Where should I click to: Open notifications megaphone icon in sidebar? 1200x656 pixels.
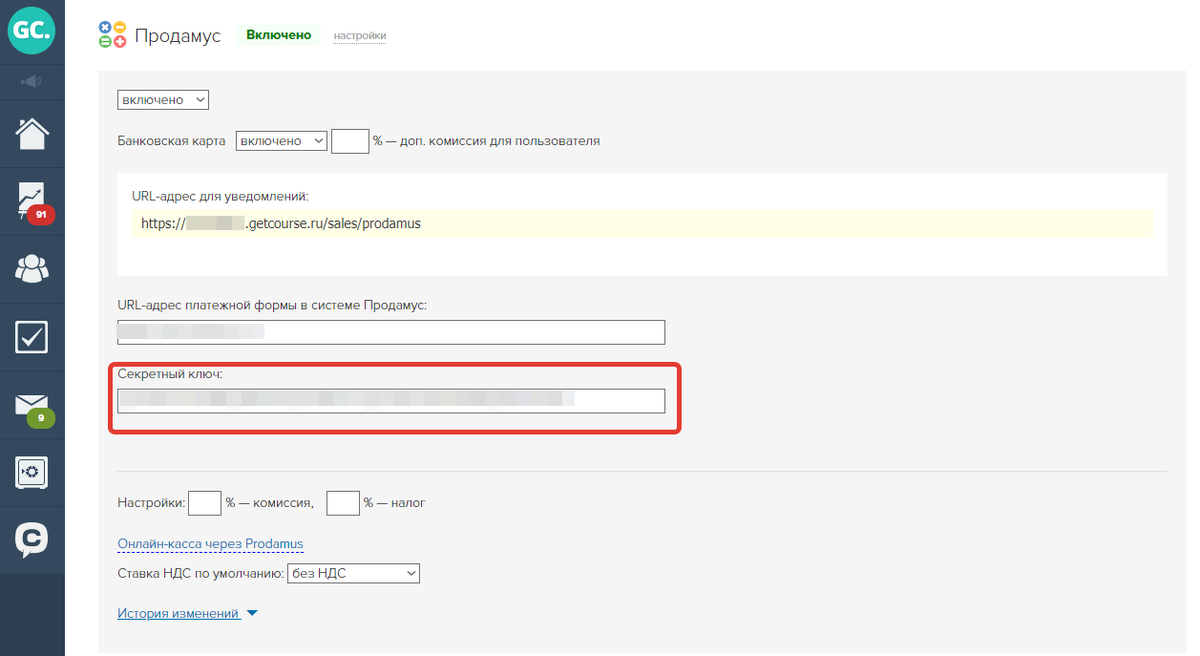[x=32, y=81]
